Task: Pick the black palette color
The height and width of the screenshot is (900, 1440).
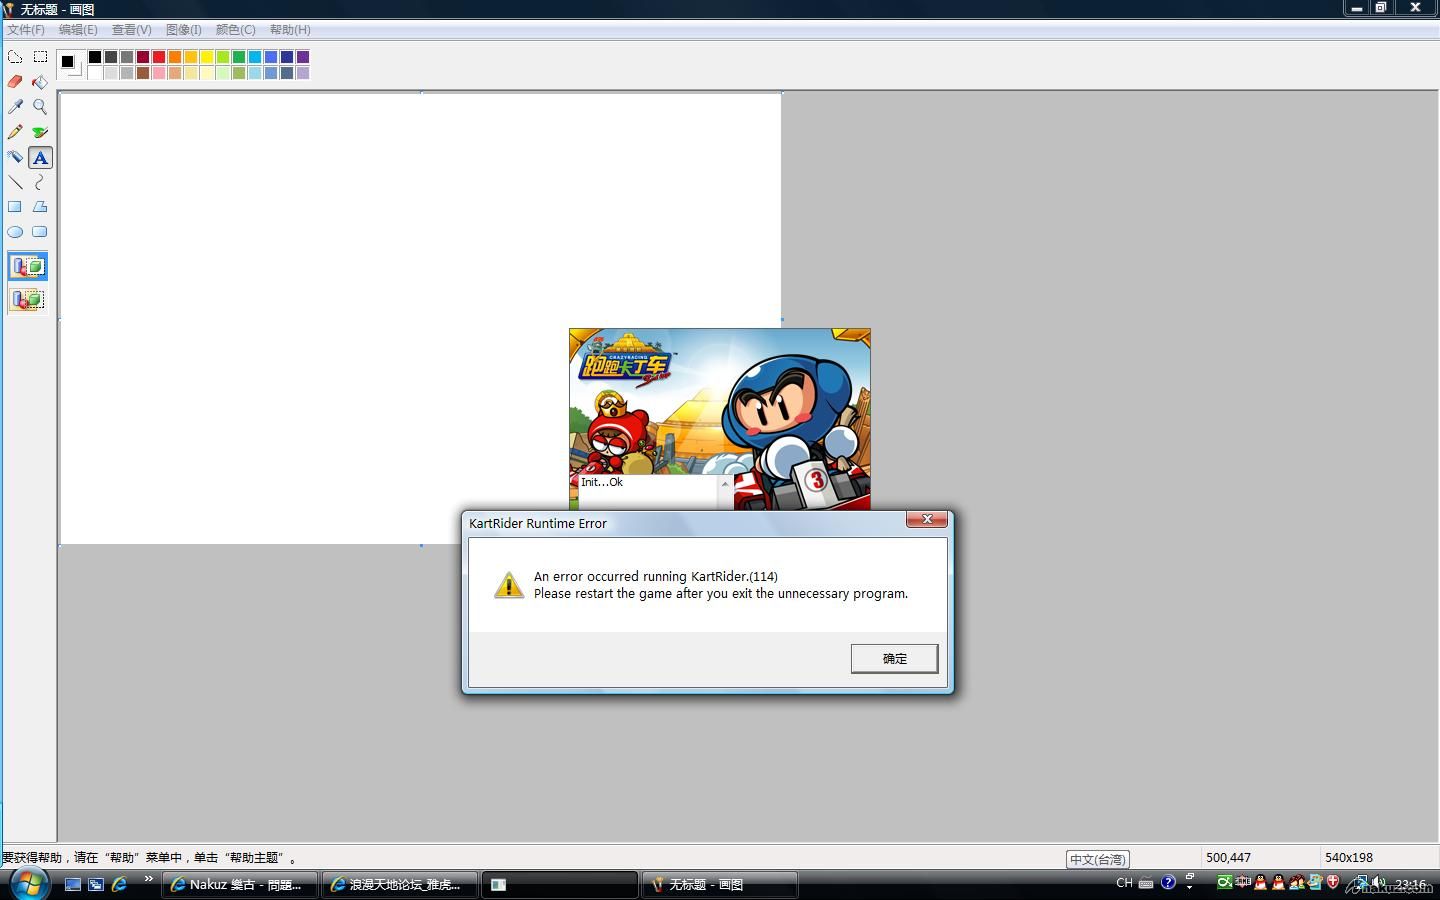Action: [x=95, y=57]
